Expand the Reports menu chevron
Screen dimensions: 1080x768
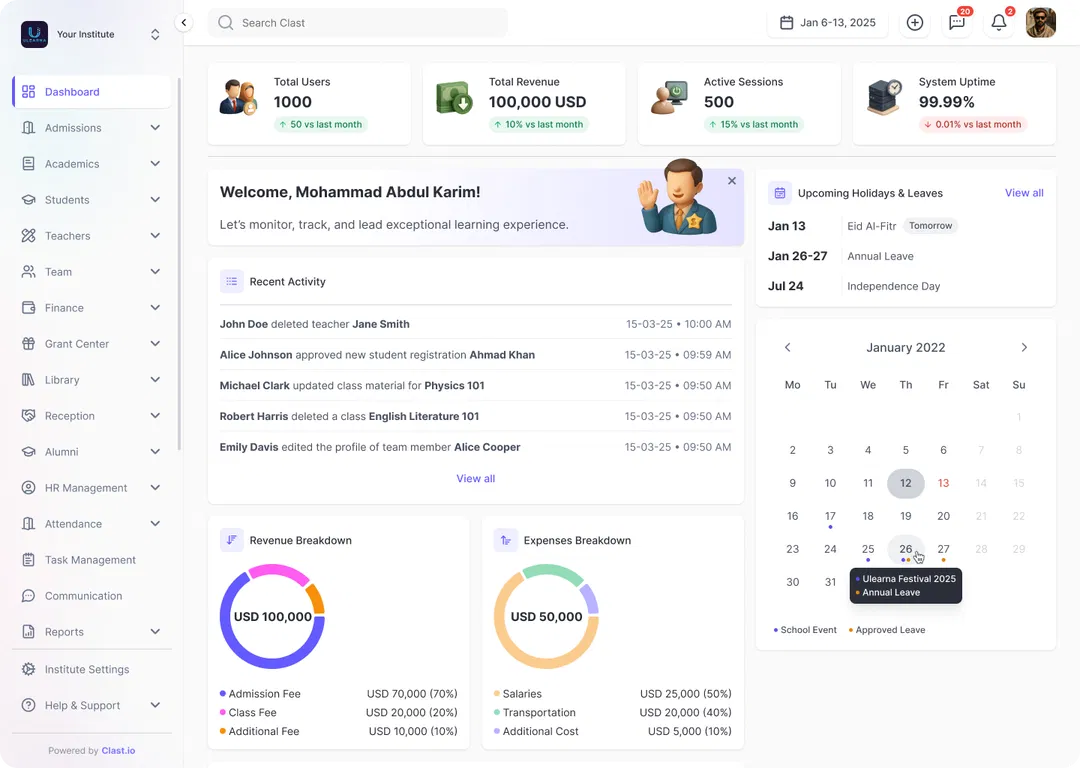pos(155,632)
